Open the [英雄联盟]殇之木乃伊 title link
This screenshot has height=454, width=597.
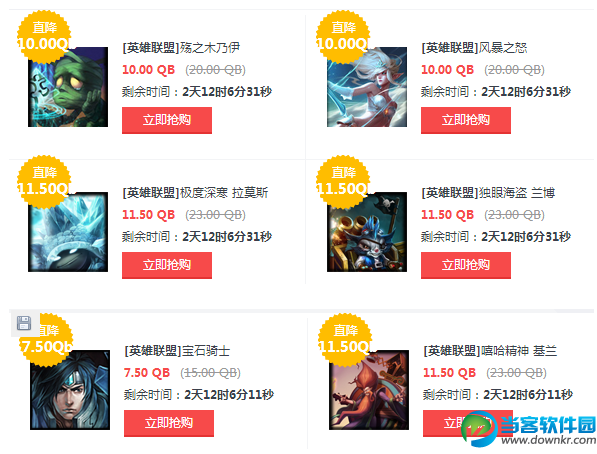point(181,48)
